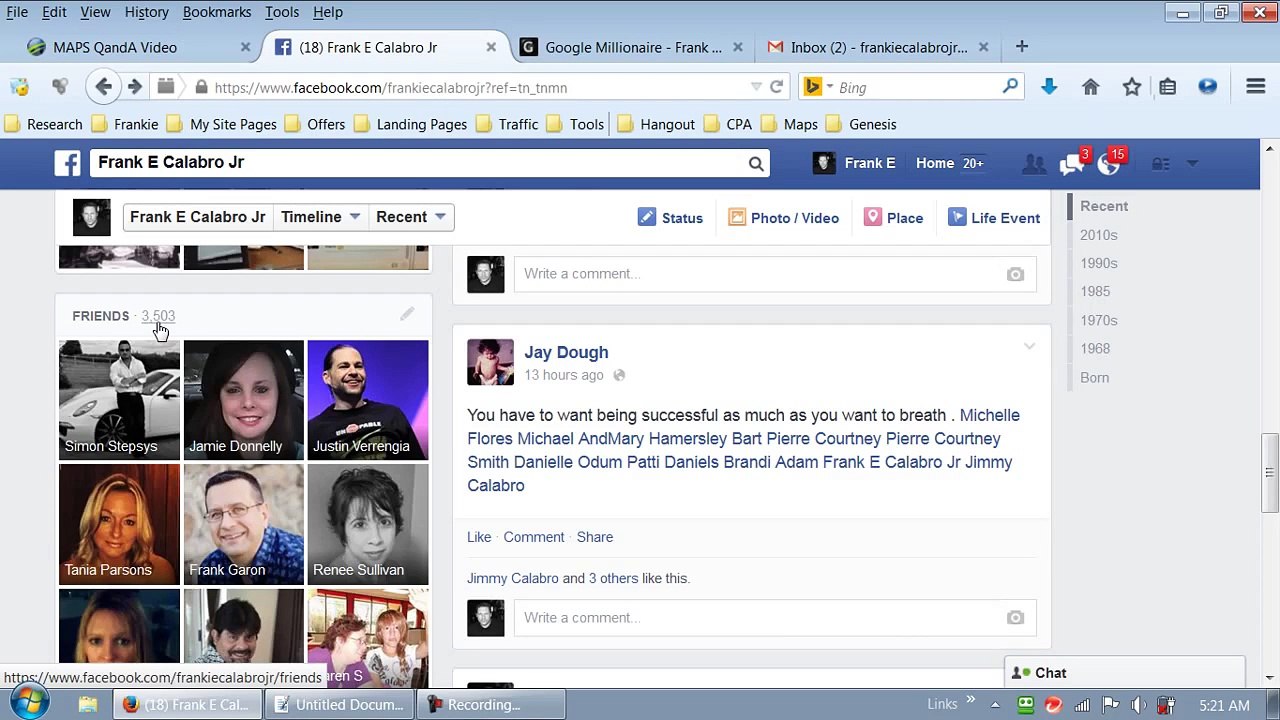Viewport: 1280px width, 720px height.
Task: Open a new browser tab
Action: [1021, 47]
